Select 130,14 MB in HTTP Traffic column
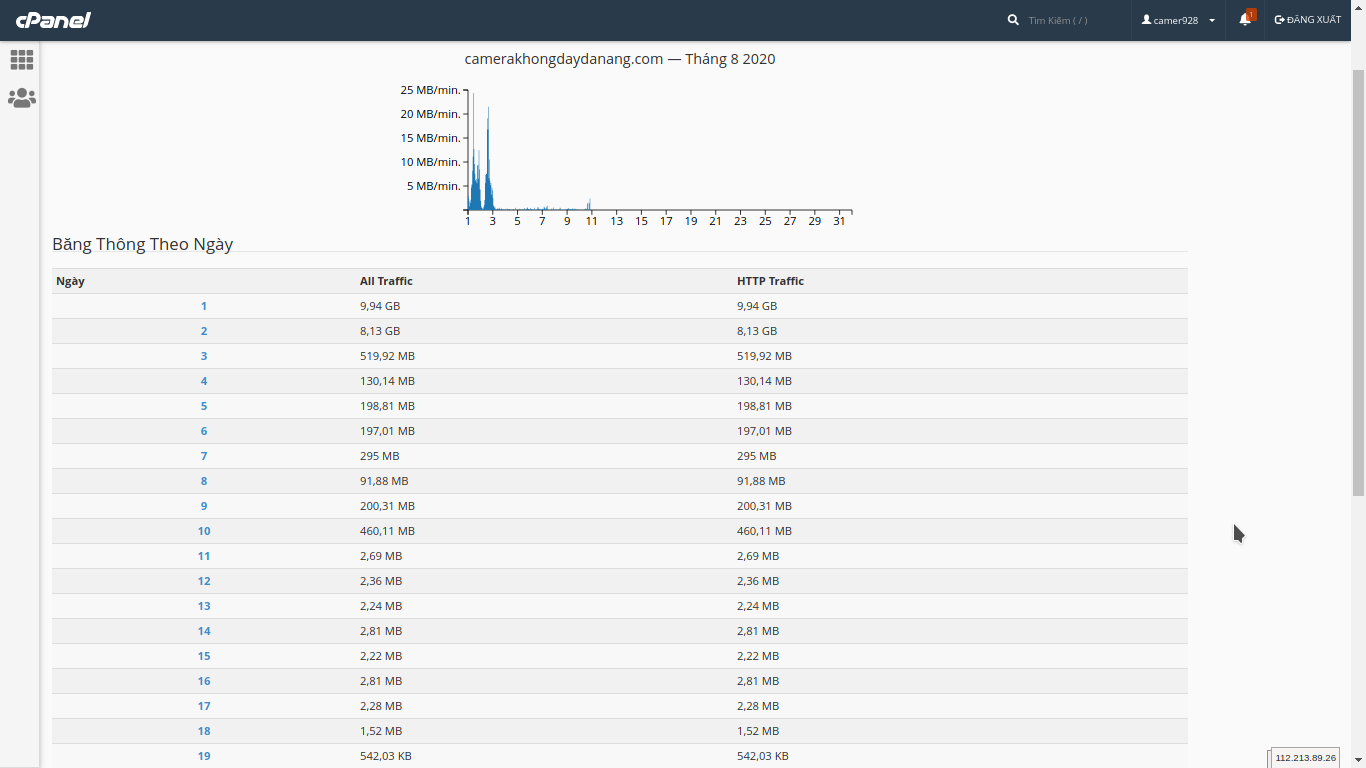This screenshot has width=1366, height=768. [x=764, y=381]
